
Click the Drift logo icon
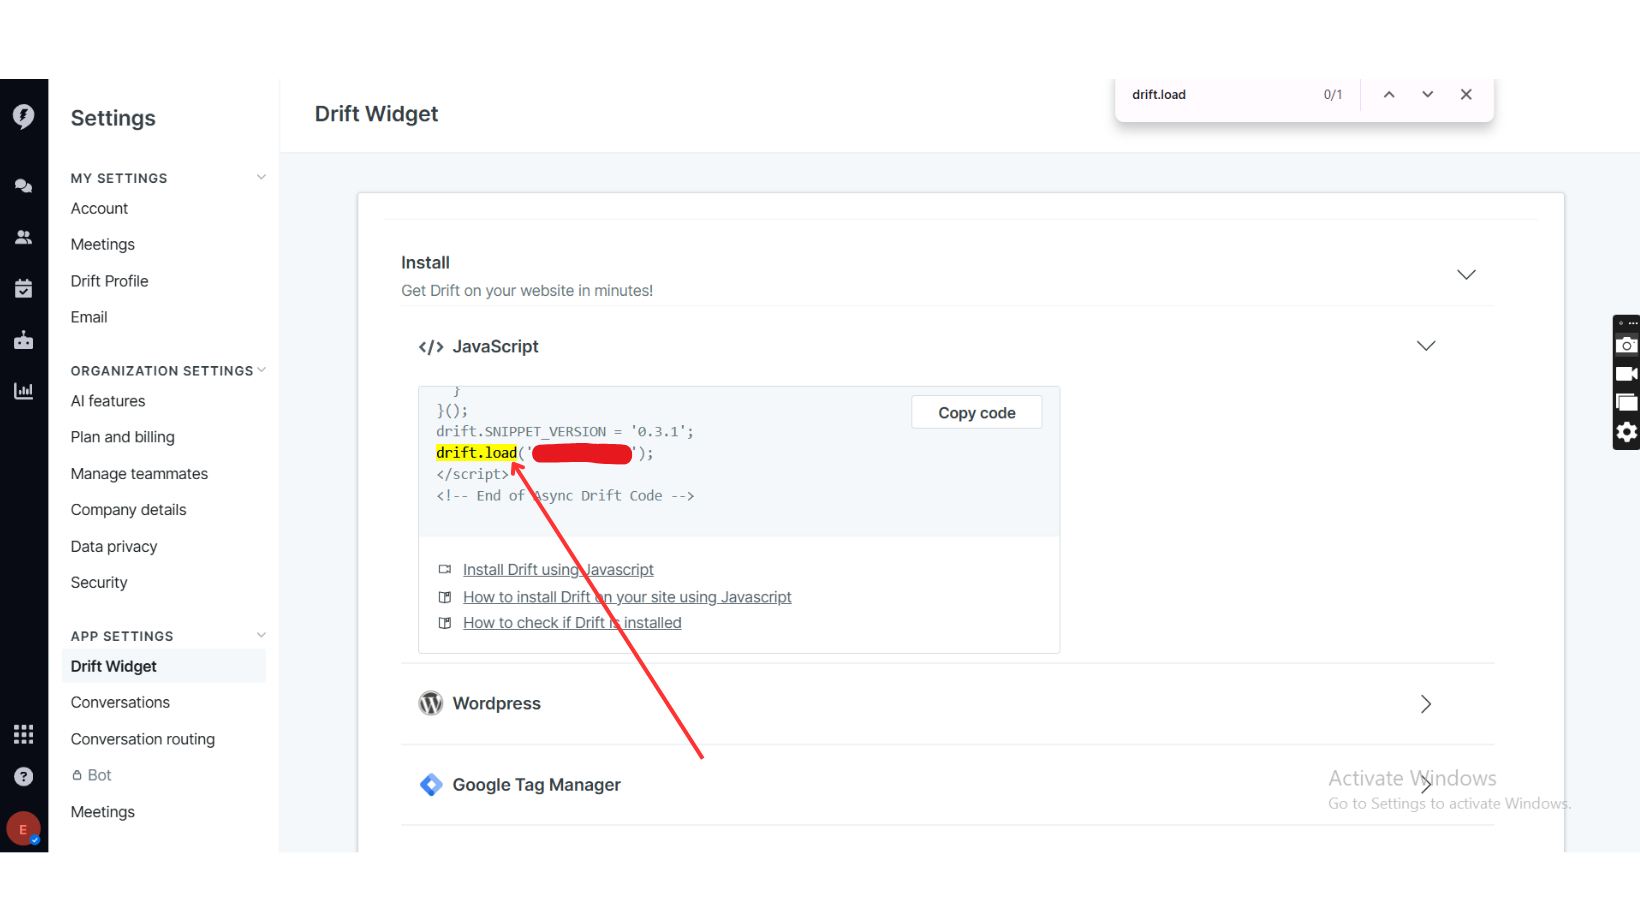pos(24,116)
